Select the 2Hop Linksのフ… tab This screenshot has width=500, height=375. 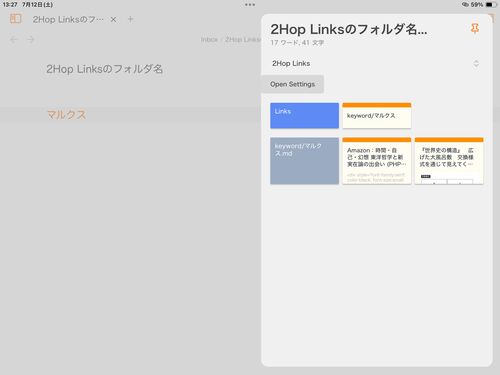tap(68, 20)
